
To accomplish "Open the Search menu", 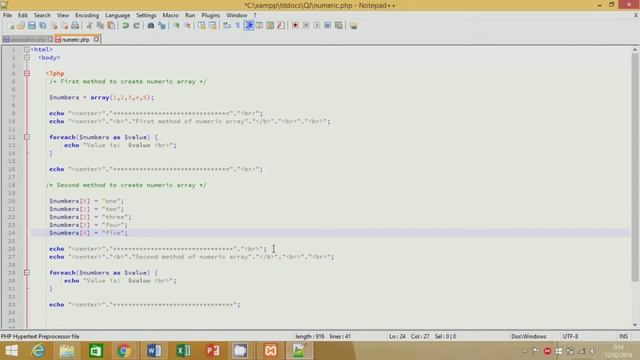I will [x=42, y=15].
